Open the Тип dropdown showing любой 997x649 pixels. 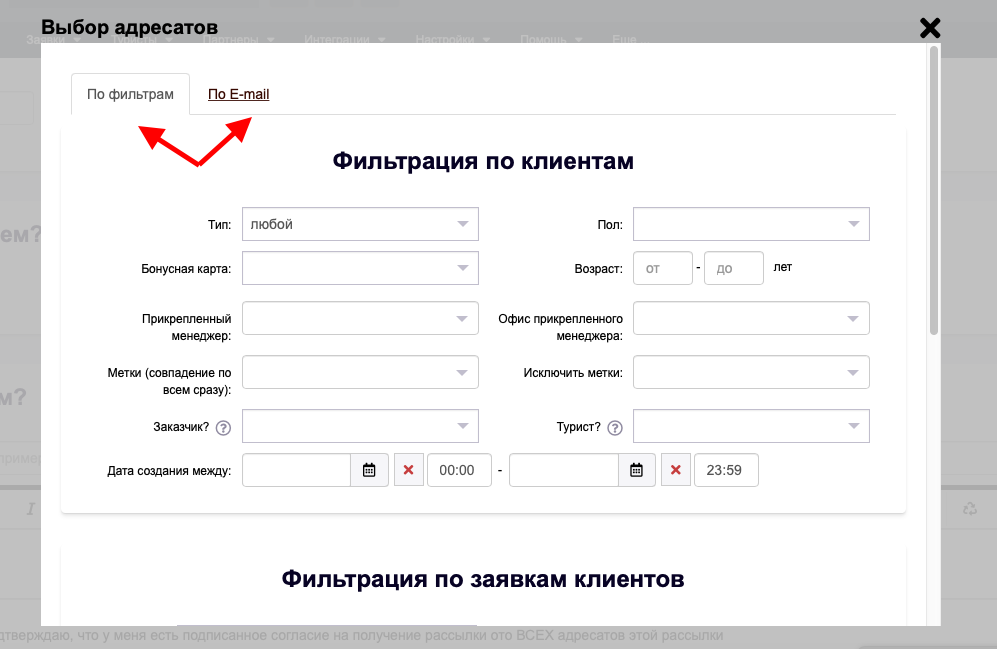360,224
